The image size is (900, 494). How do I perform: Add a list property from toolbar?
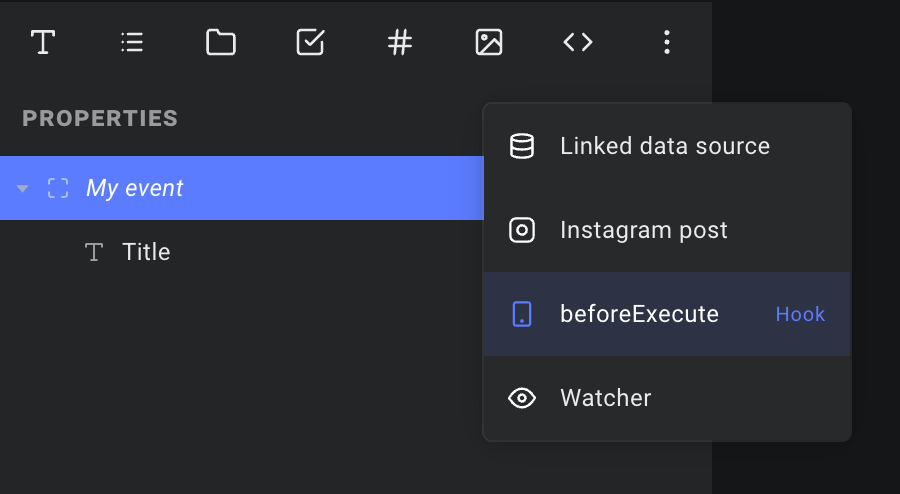click(132, 42)
